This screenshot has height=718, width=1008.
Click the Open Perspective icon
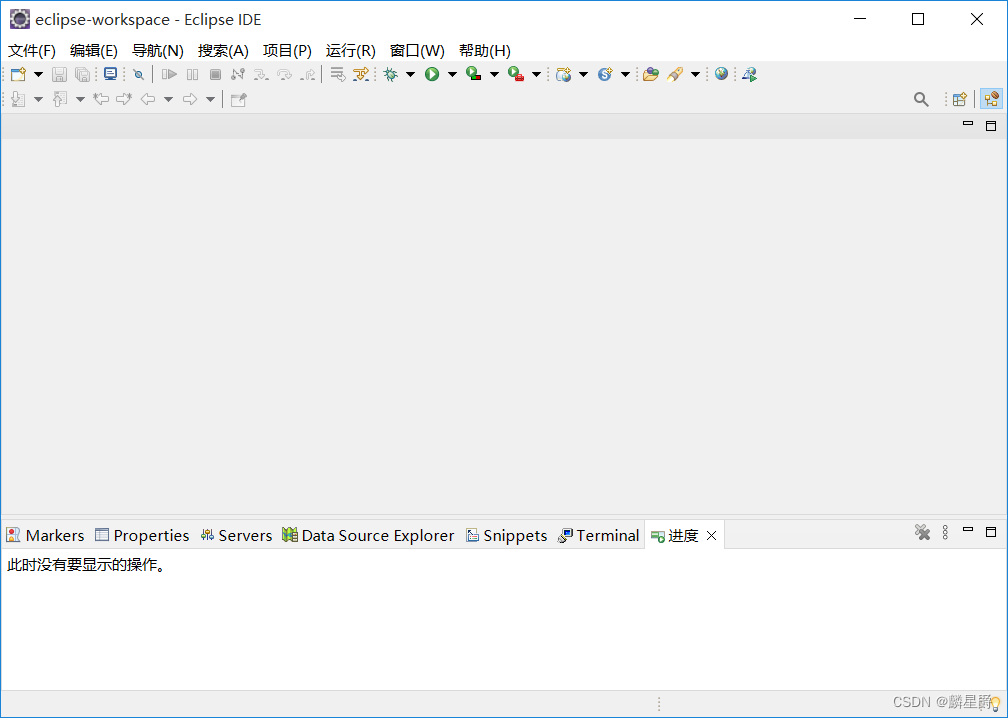coord(959,99)
